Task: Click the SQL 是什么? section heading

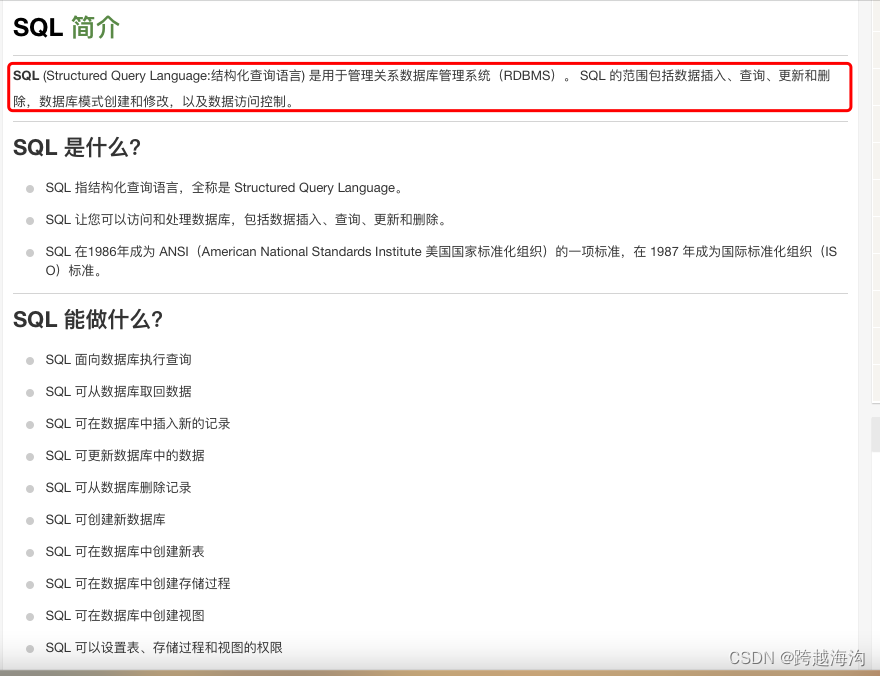Action: [x=78, y=147]
